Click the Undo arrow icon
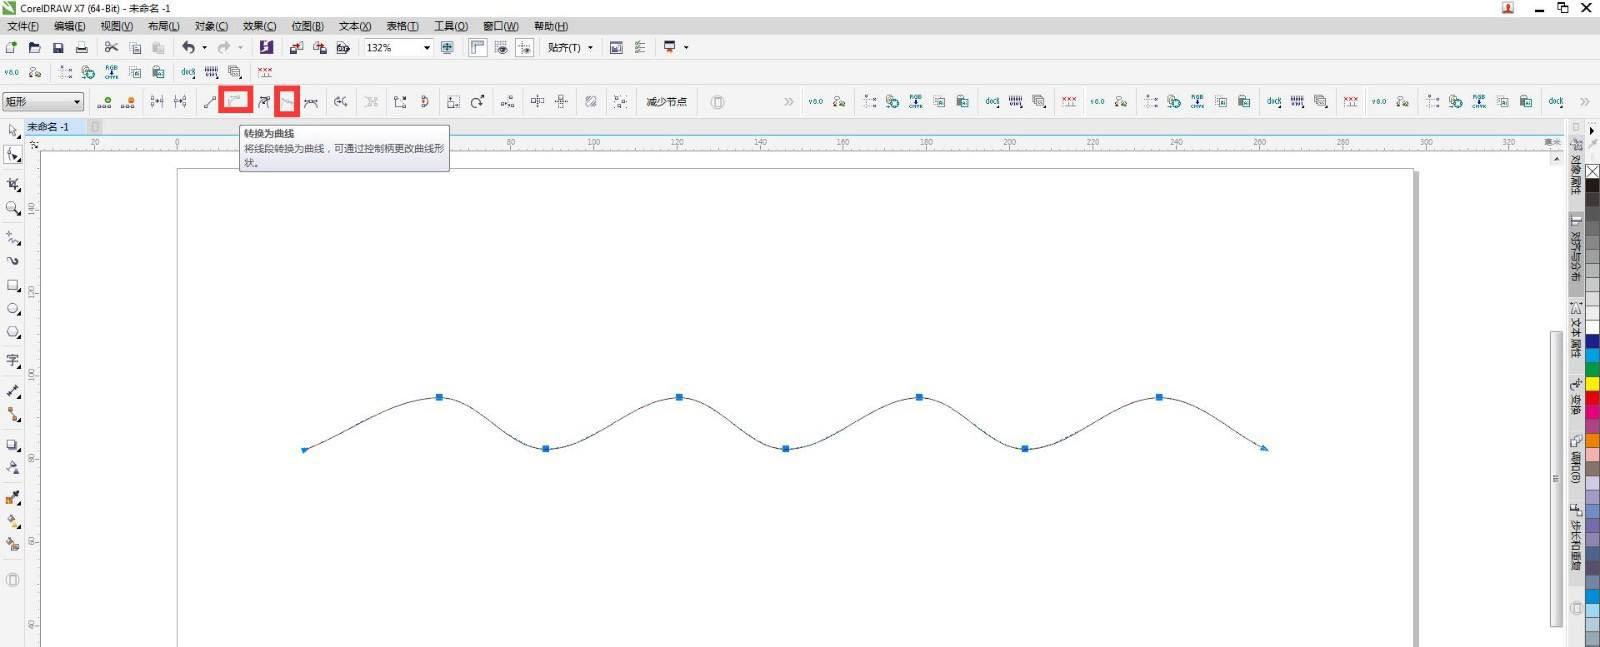The image size is (1600, 647). tap(188, 47)
